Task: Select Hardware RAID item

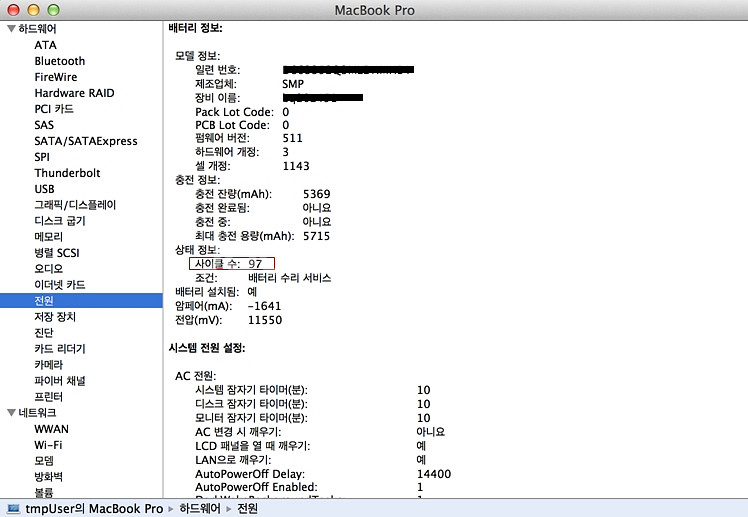Action: click(74, 93)
